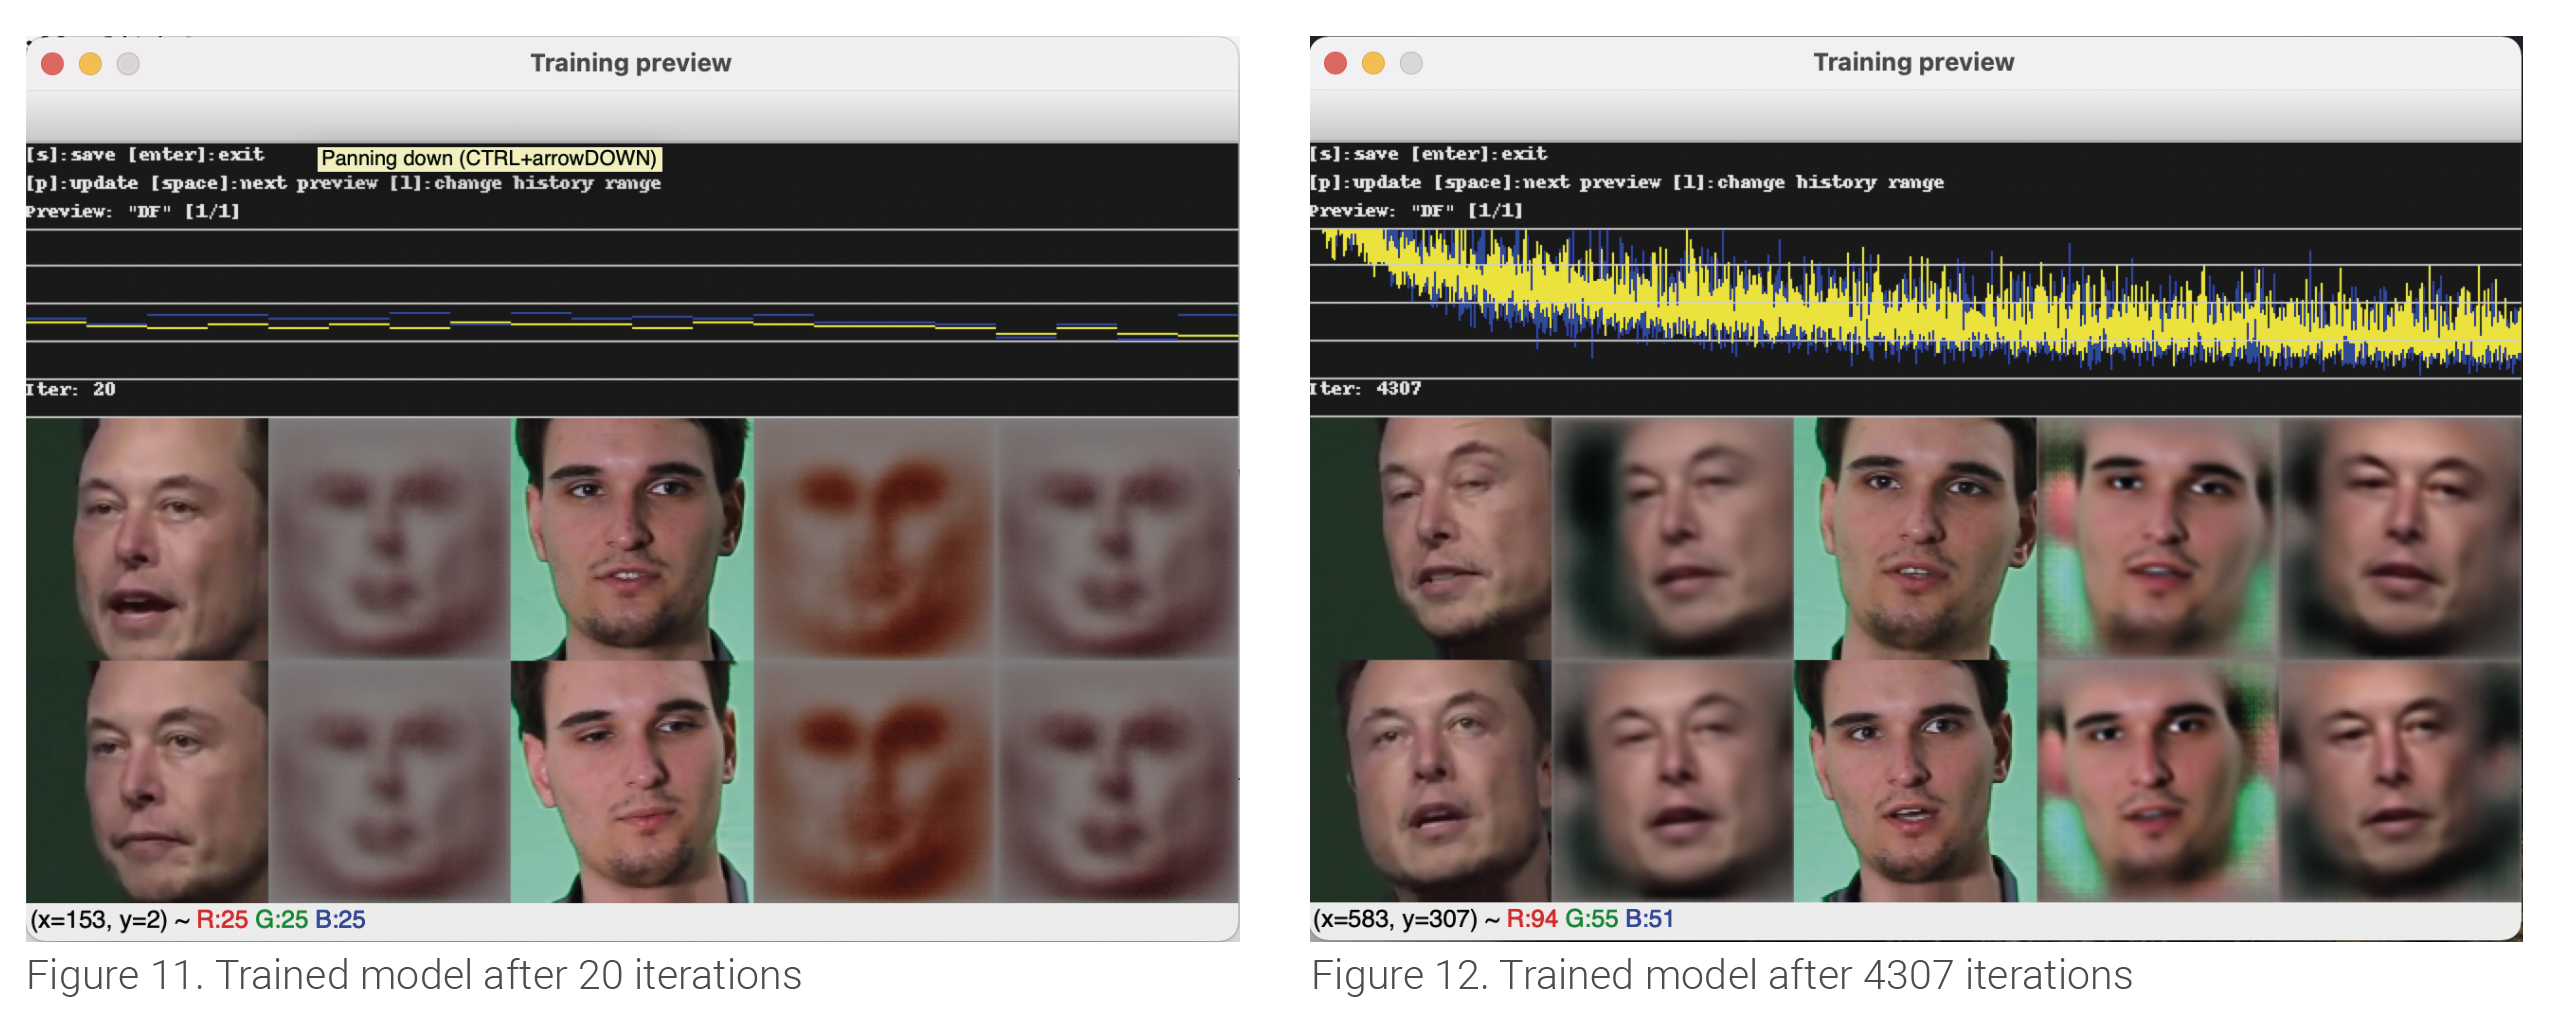
Task: Select top-row fourth-column green-speckled destination reconstruction, right window
Action: point(2158,538)
